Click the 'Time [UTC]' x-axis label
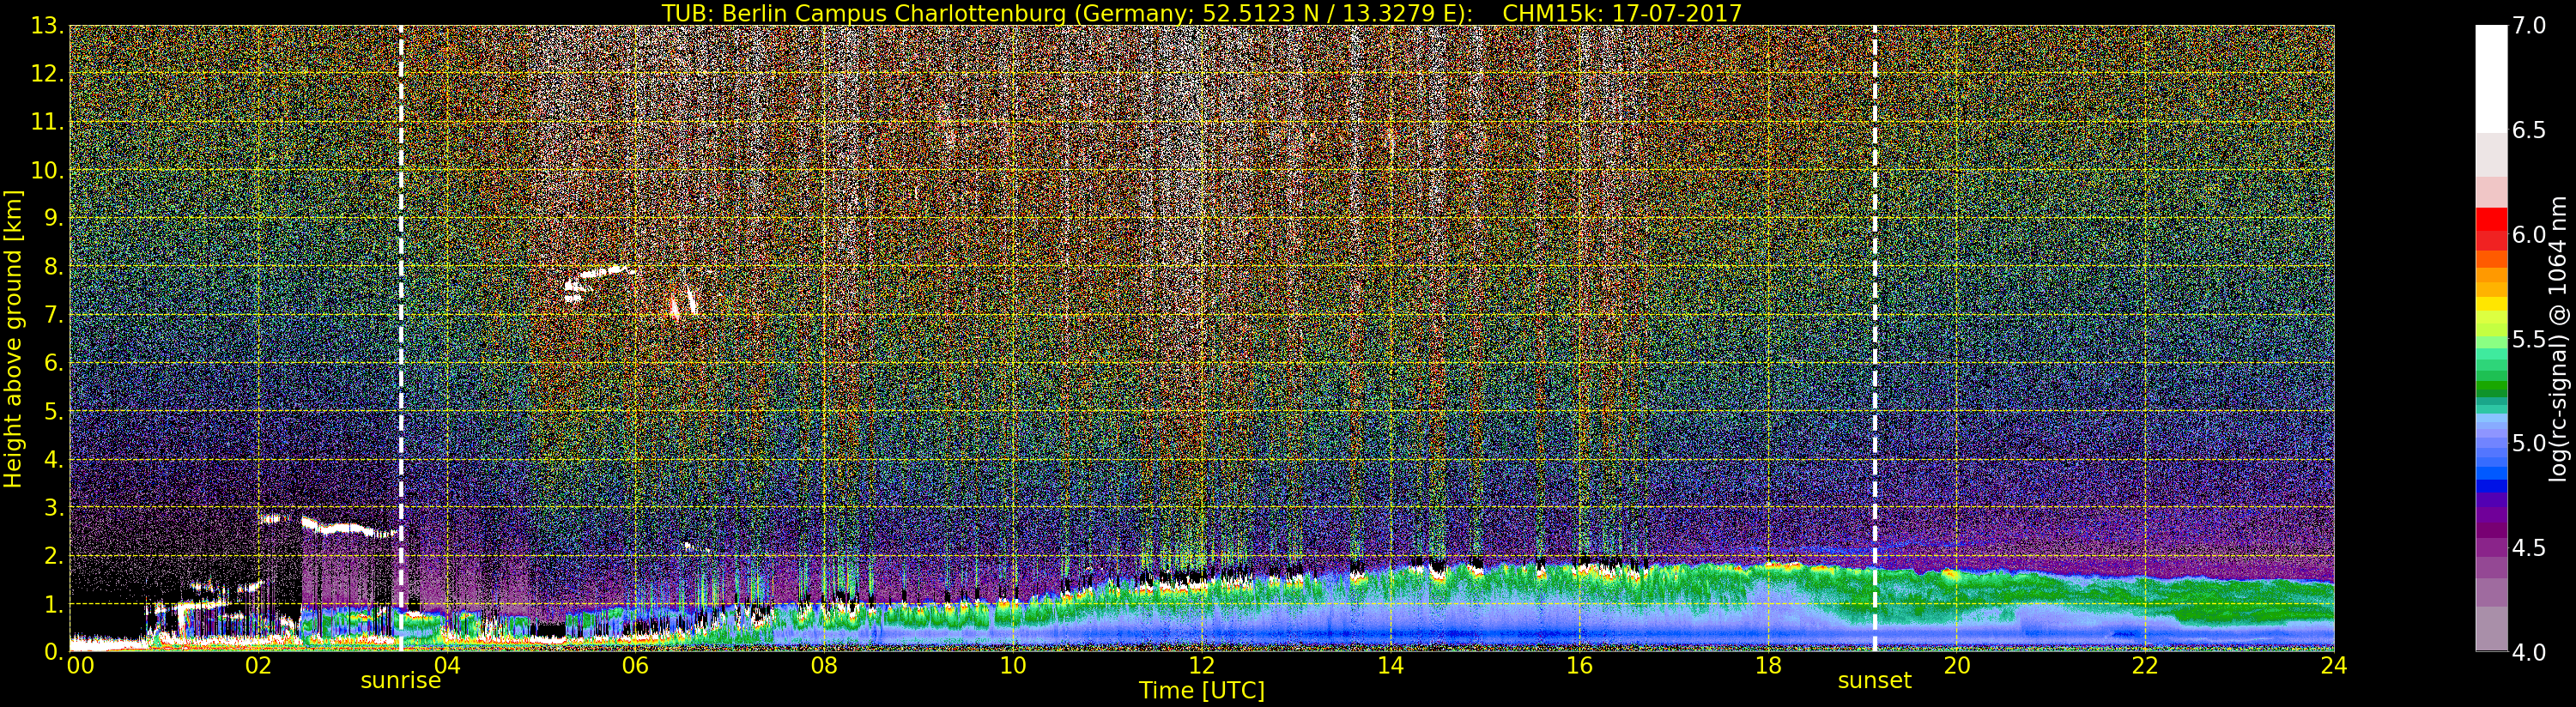This screenshot has width=2576, height=707. 1201,691
